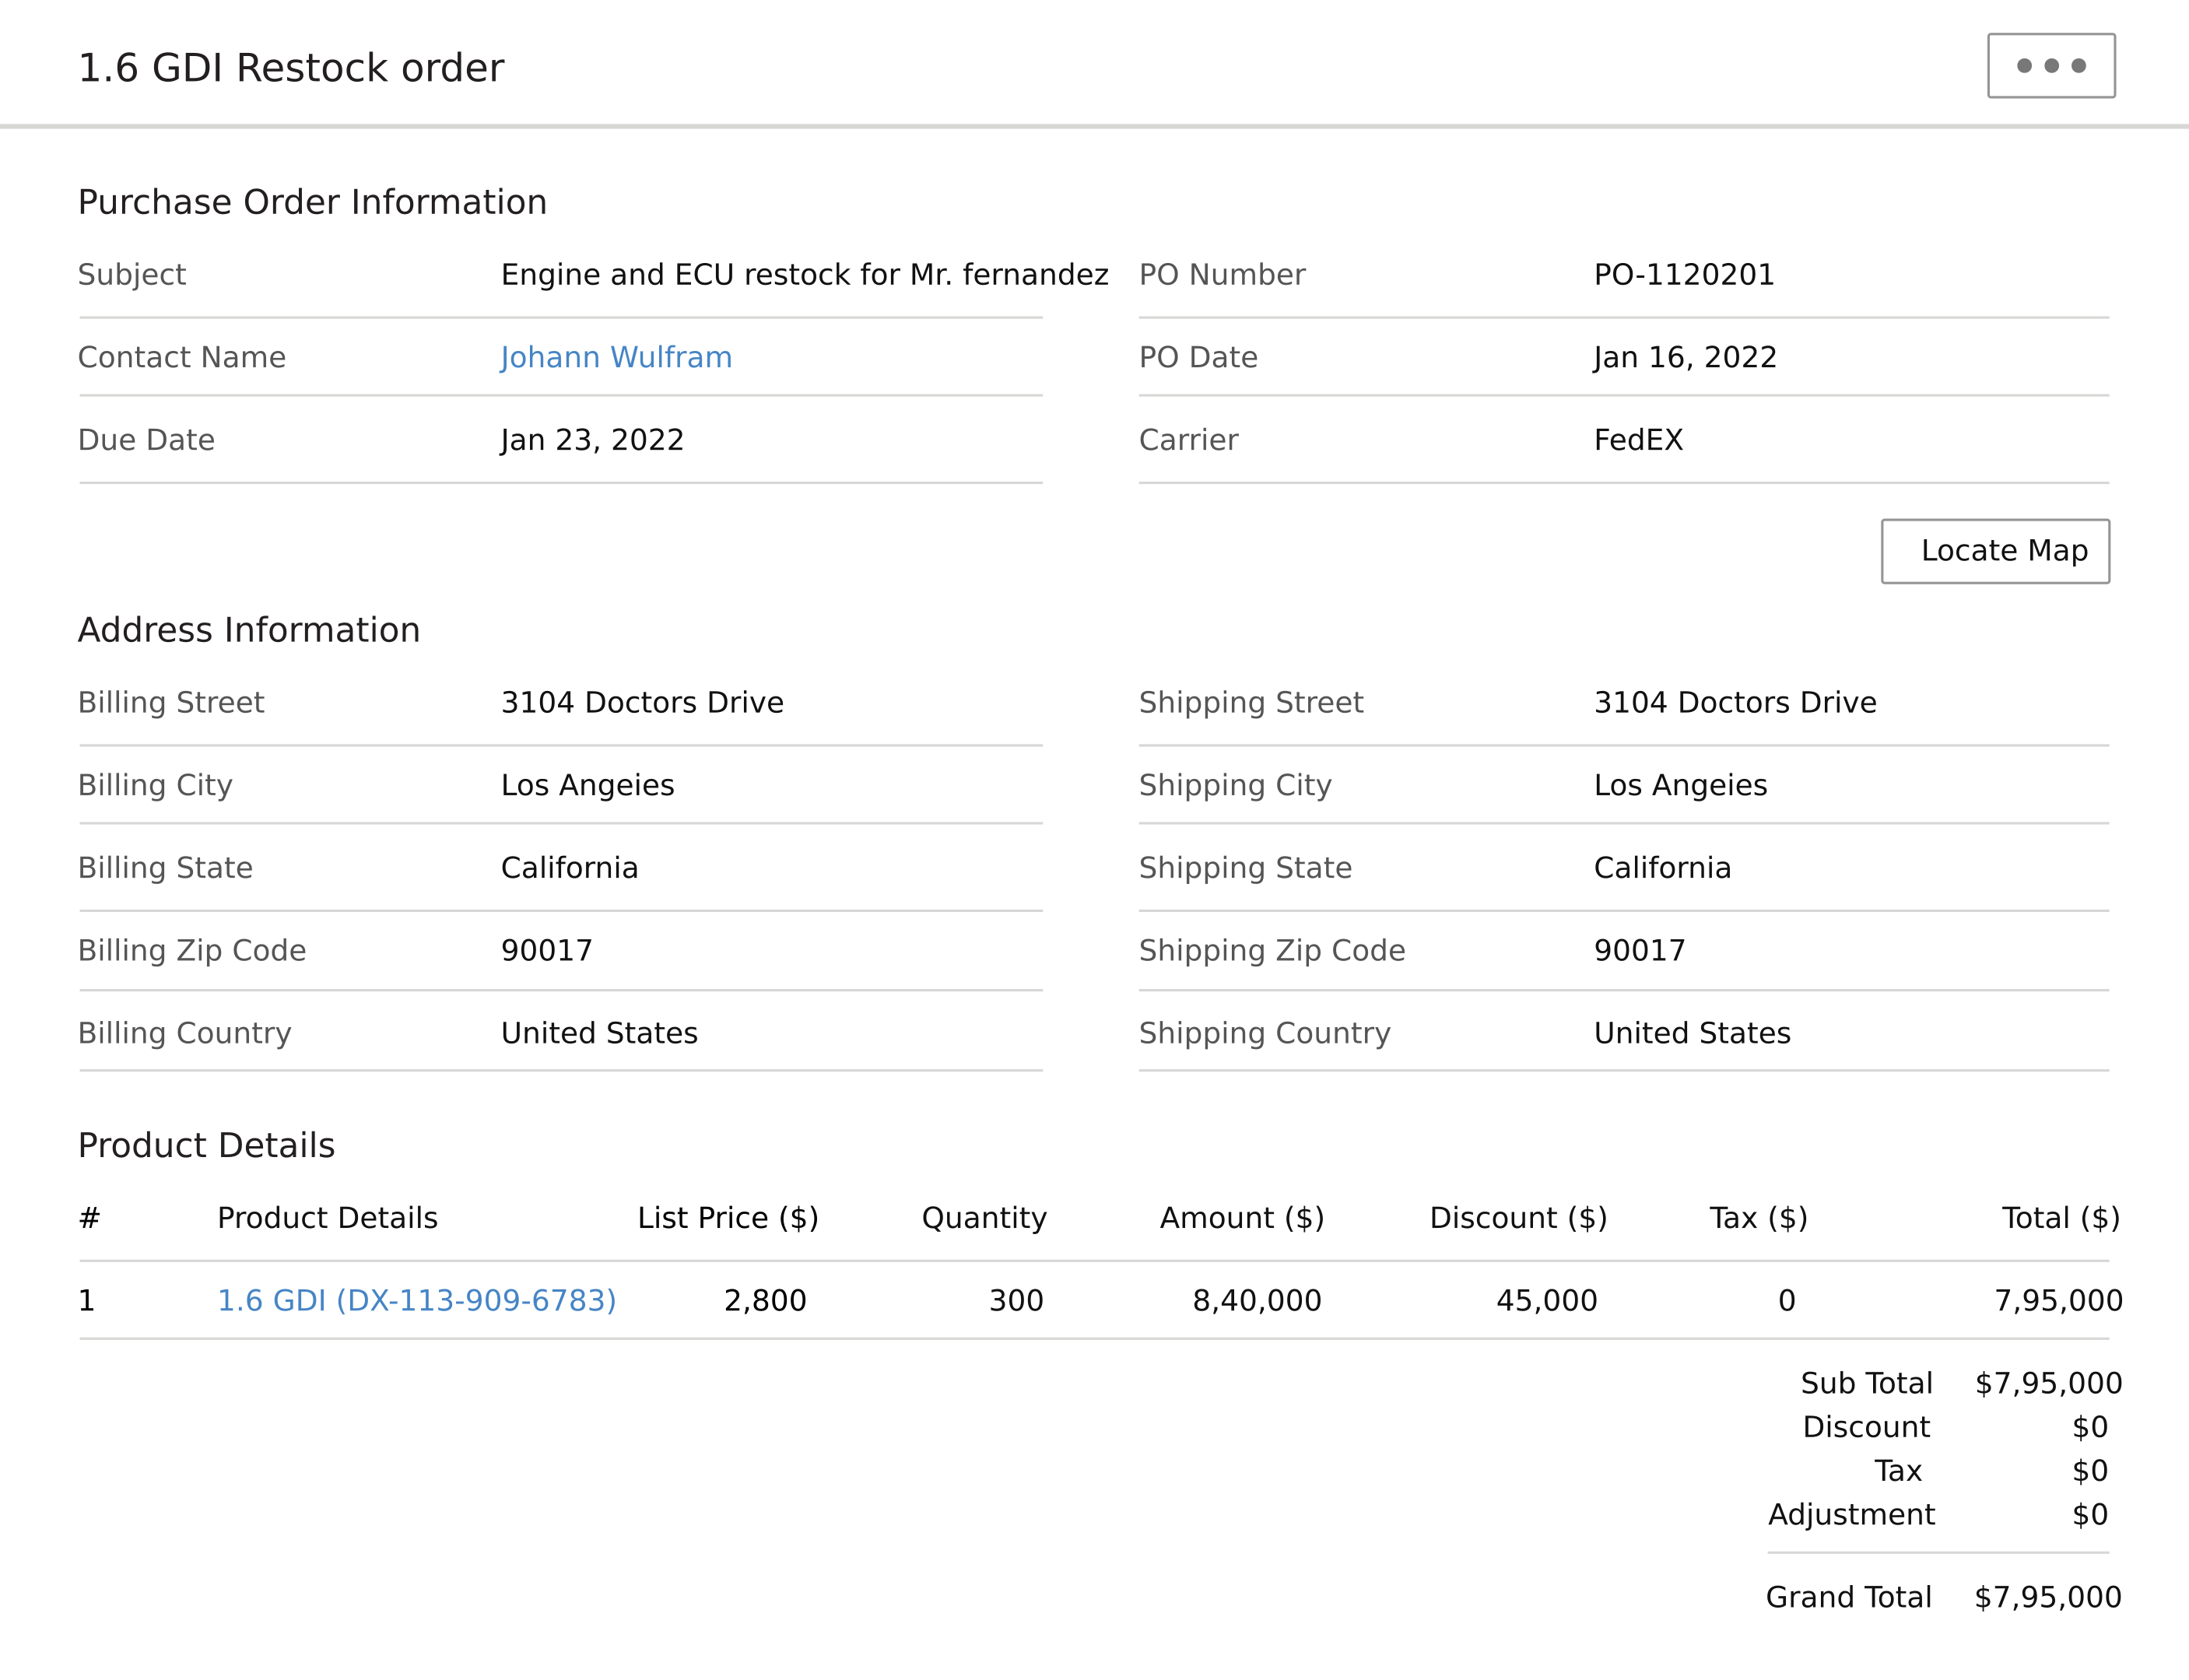
Task: Click the Total ($) column header
Action: (2060, 1218)
